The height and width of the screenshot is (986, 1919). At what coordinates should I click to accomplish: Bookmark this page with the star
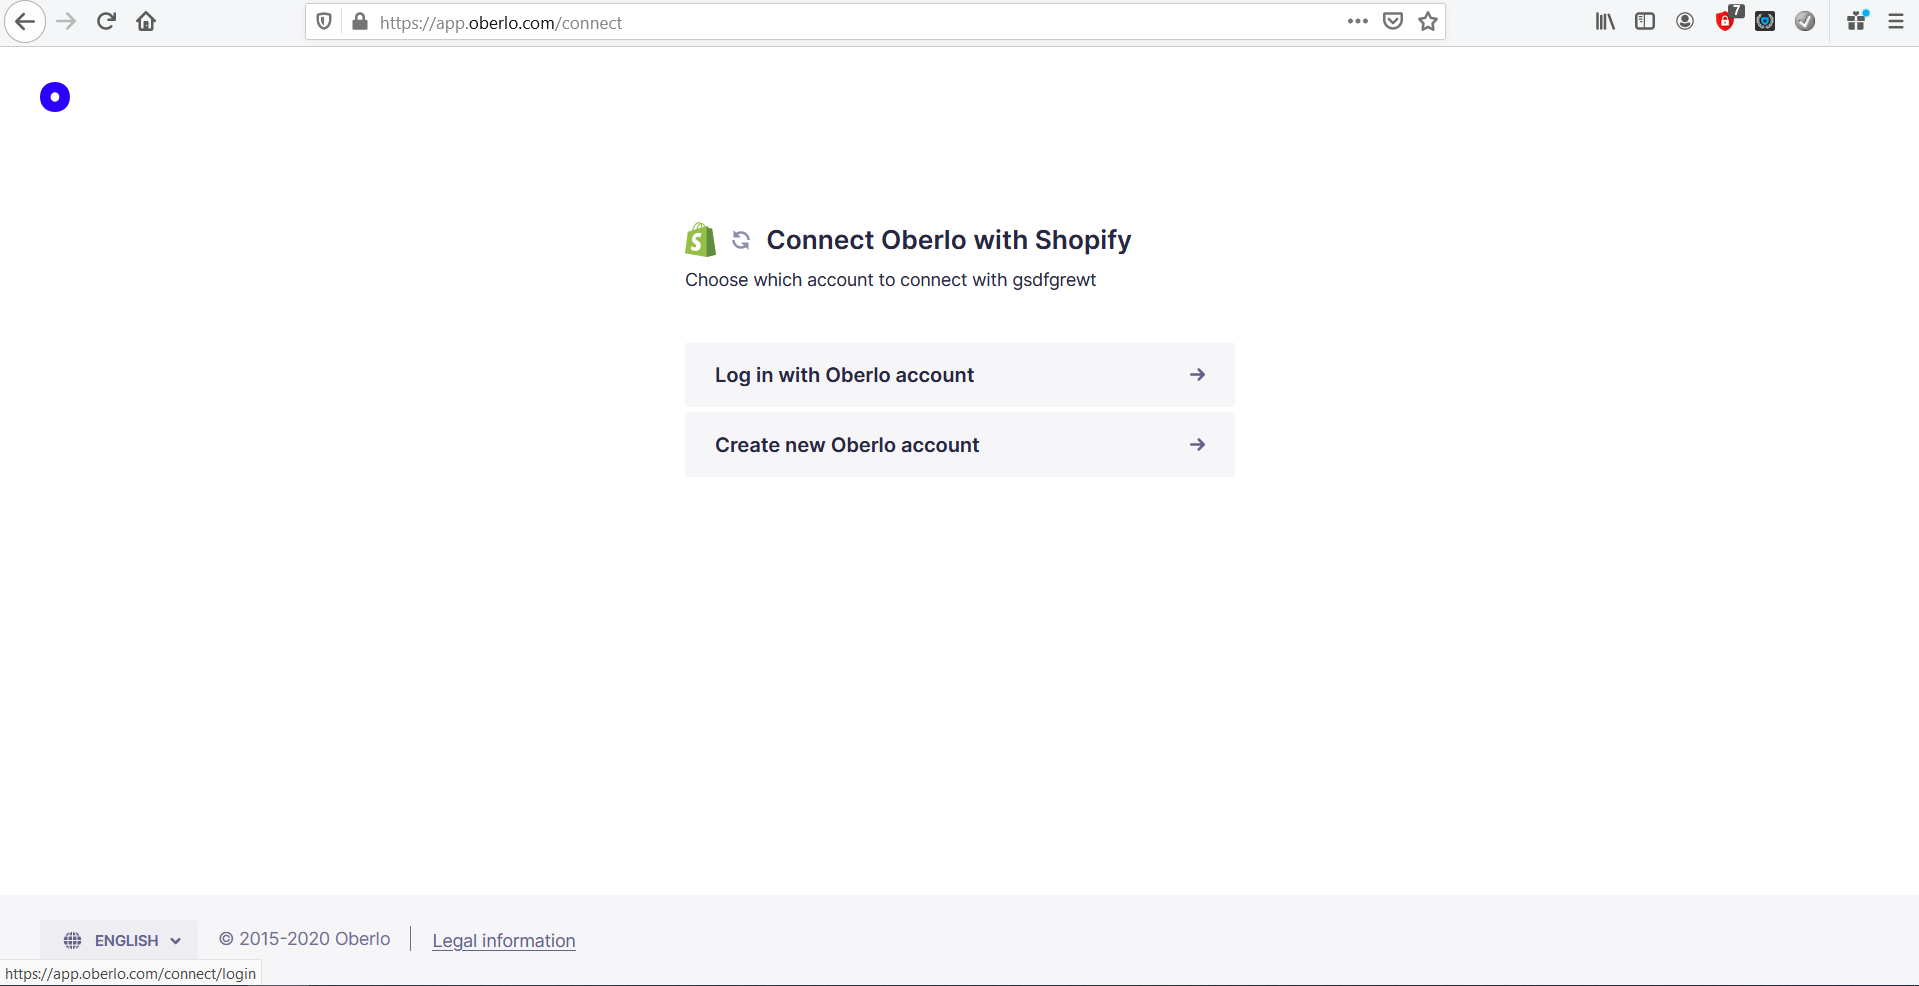tap(1428, 21)
